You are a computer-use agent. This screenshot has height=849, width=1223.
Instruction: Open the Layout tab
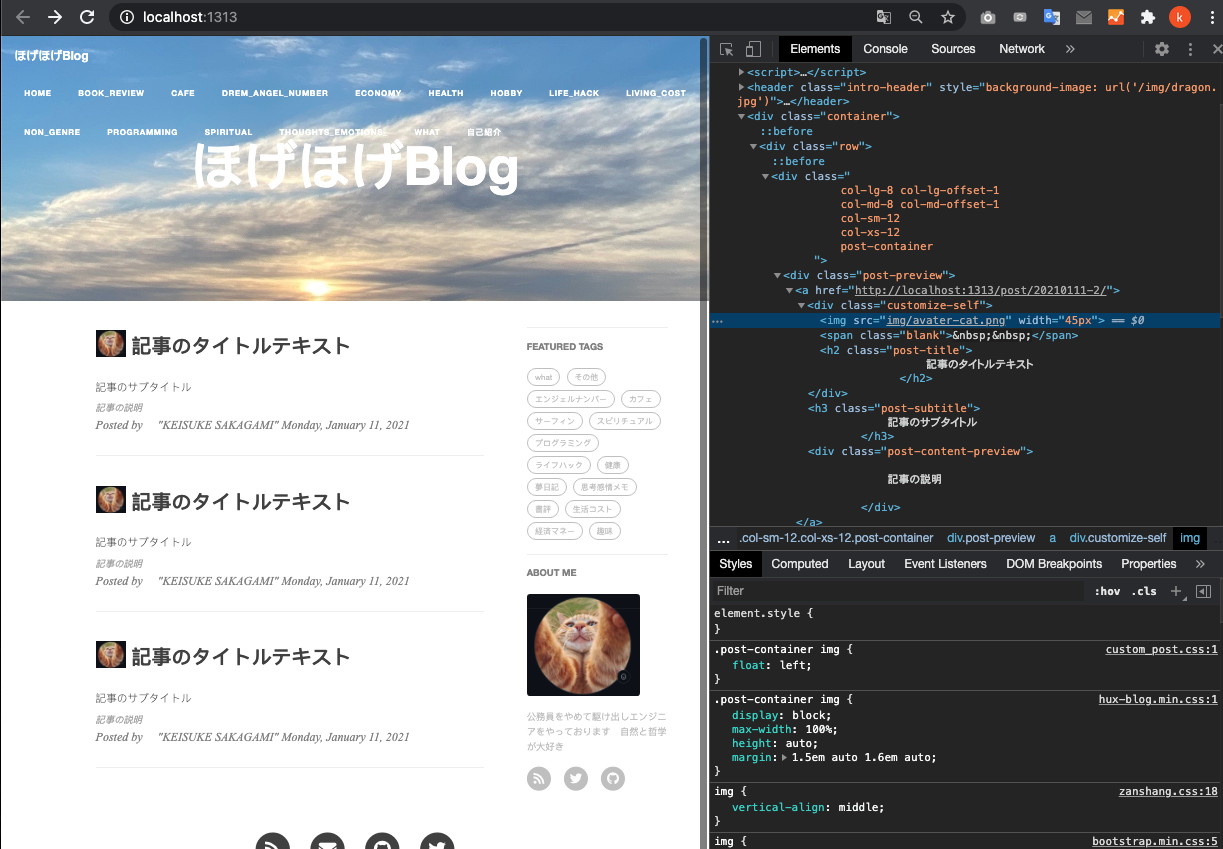pos(866,564)
